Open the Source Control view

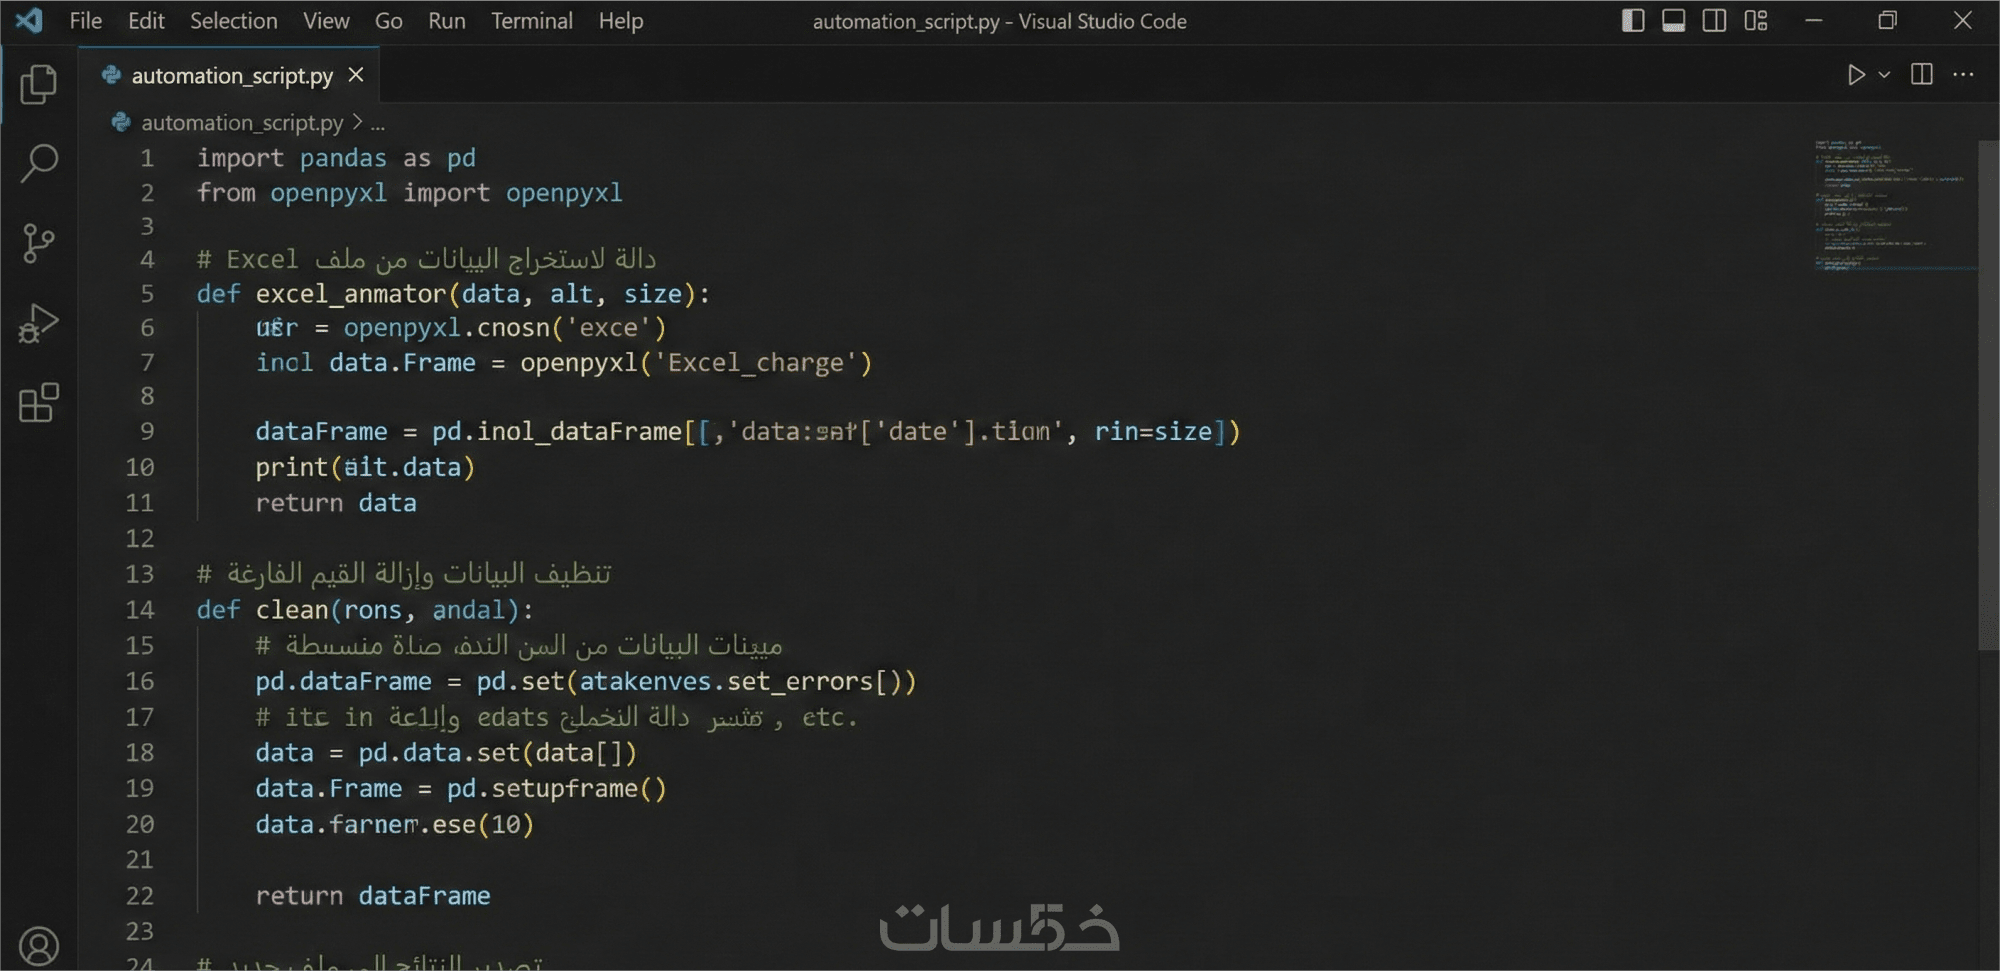tap(38, 243)
